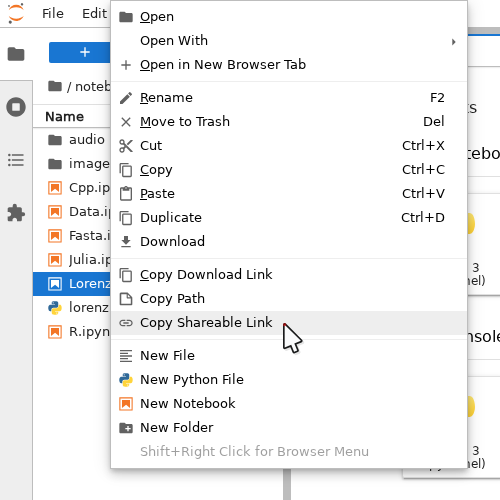Choose Move to Trash
The height and width of the screenshot is (500, 500).
pyautogui.click(x=289, y=122)
